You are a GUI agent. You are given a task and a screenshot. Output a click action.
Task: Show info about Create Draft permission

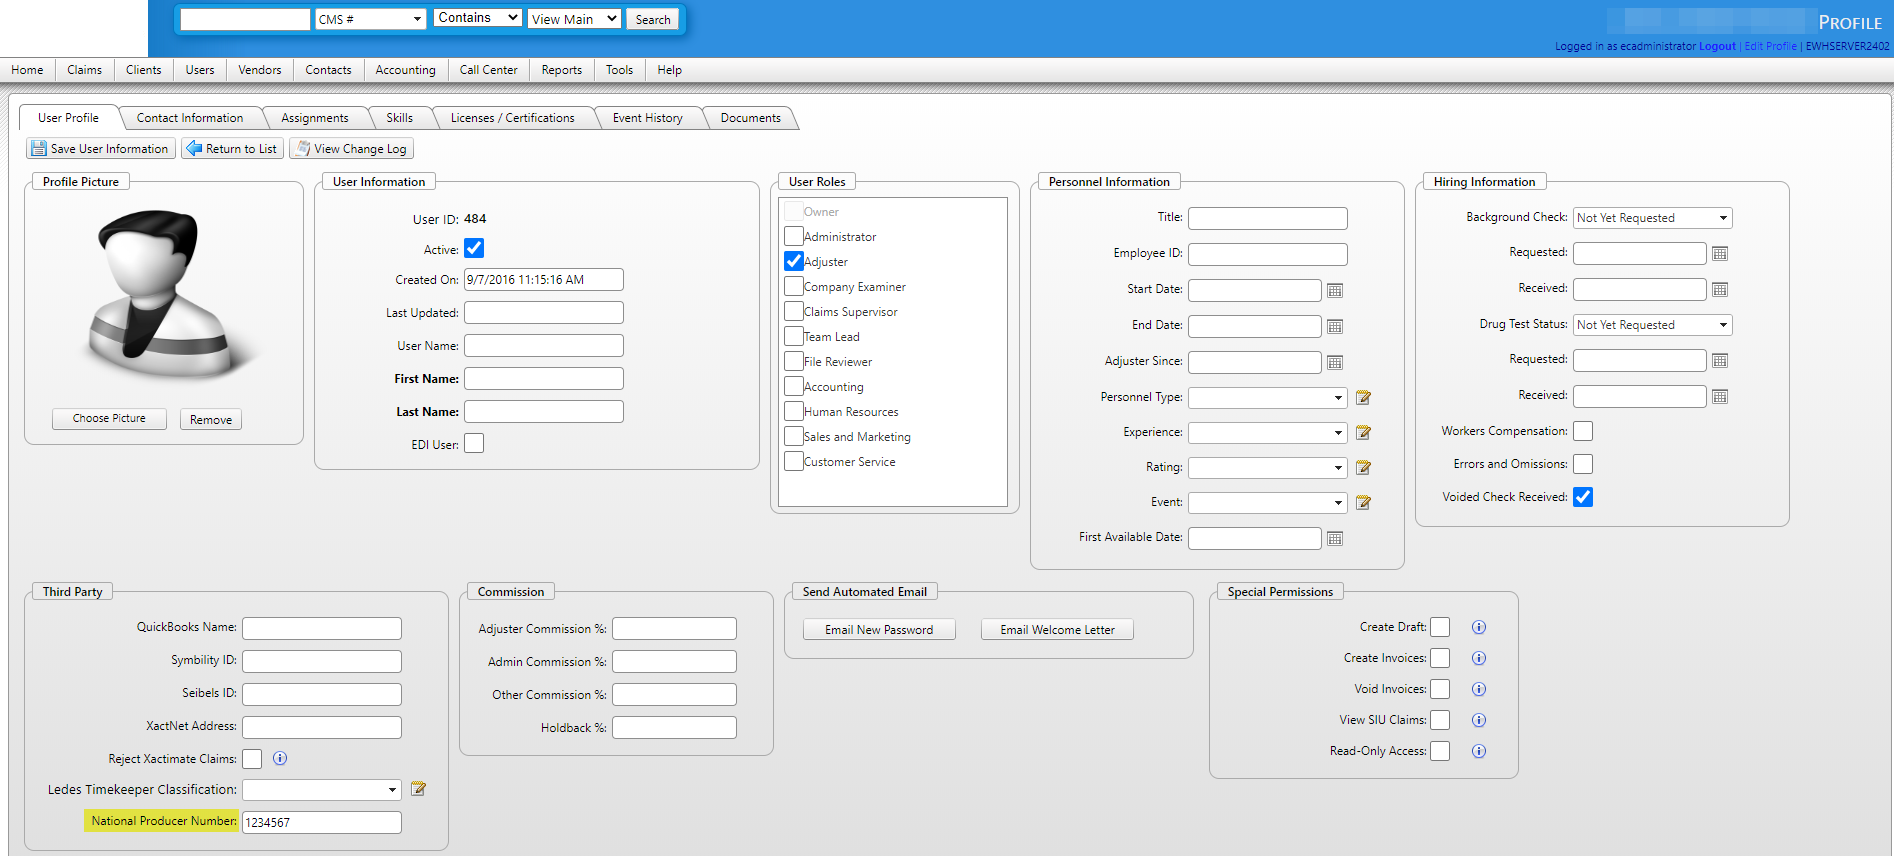[1479, 627]
